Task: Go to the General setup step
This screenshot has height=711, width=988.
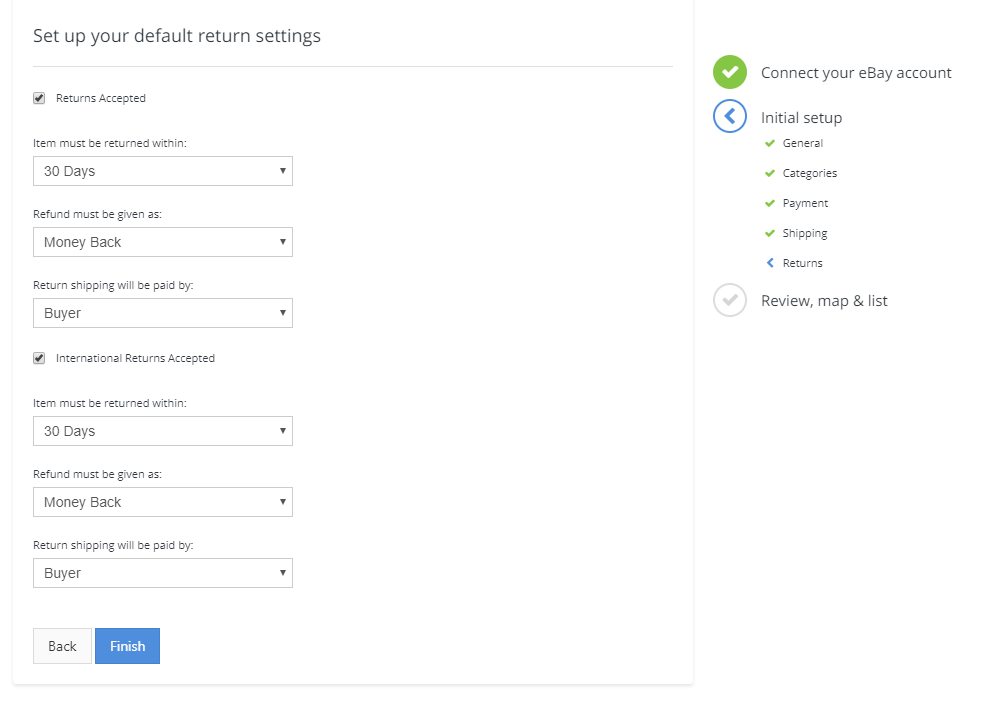Action: tap(802, 143)
